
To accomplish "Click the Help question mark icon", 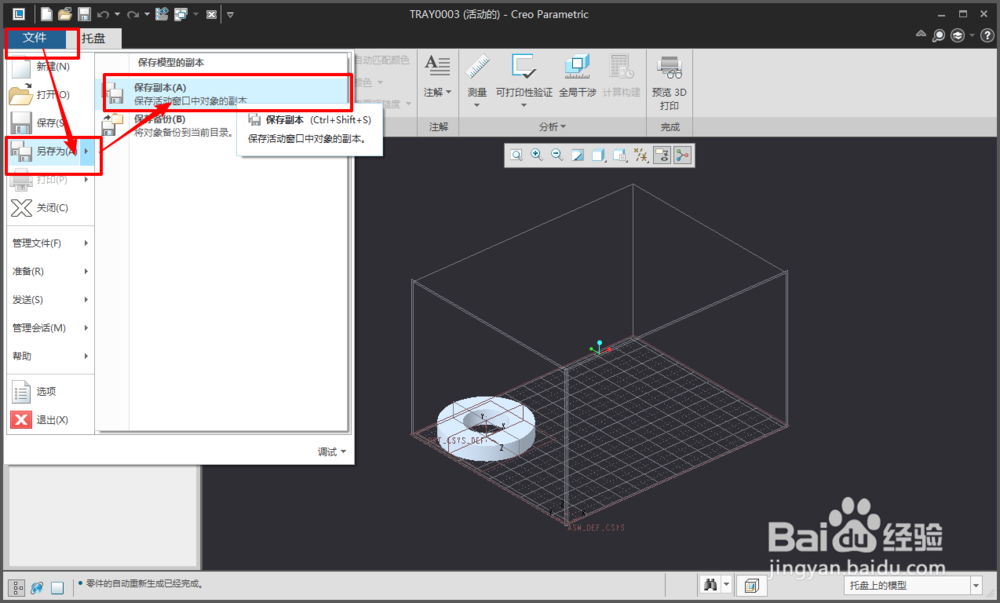I will pos(987,36).
